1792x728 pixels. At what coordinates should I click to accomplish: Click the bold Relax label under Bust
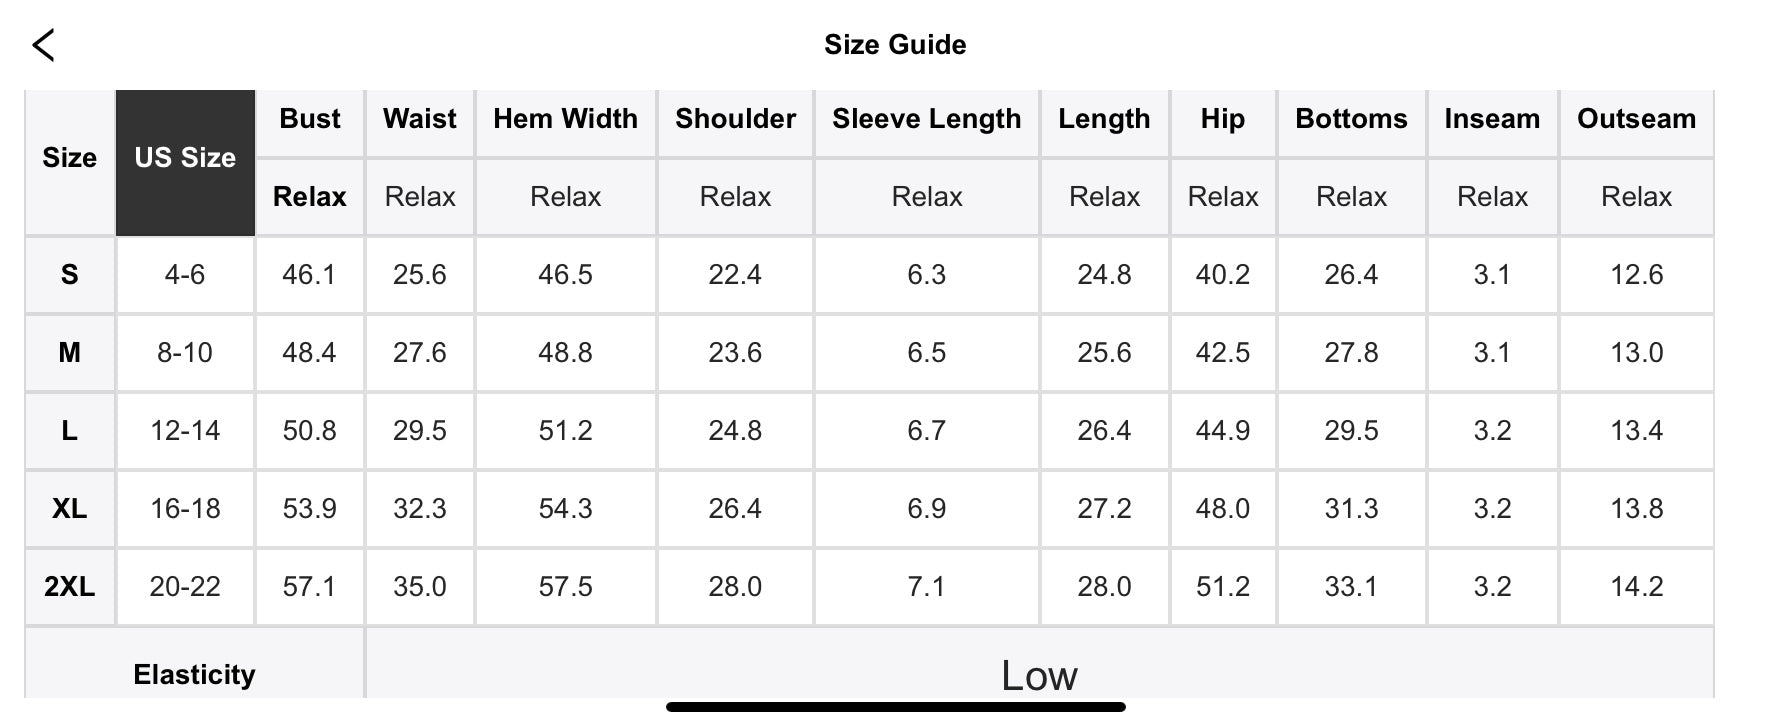coord(310,197)
